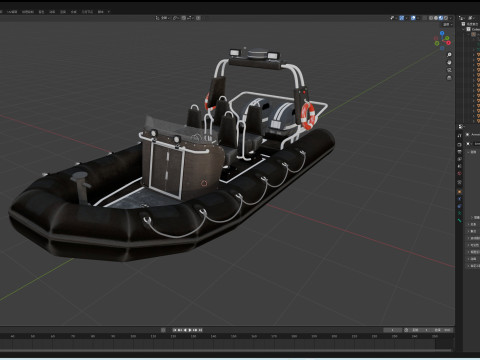Toggle viewport overlays button
Screen dimensions: 480x360
tap(413, 18)
